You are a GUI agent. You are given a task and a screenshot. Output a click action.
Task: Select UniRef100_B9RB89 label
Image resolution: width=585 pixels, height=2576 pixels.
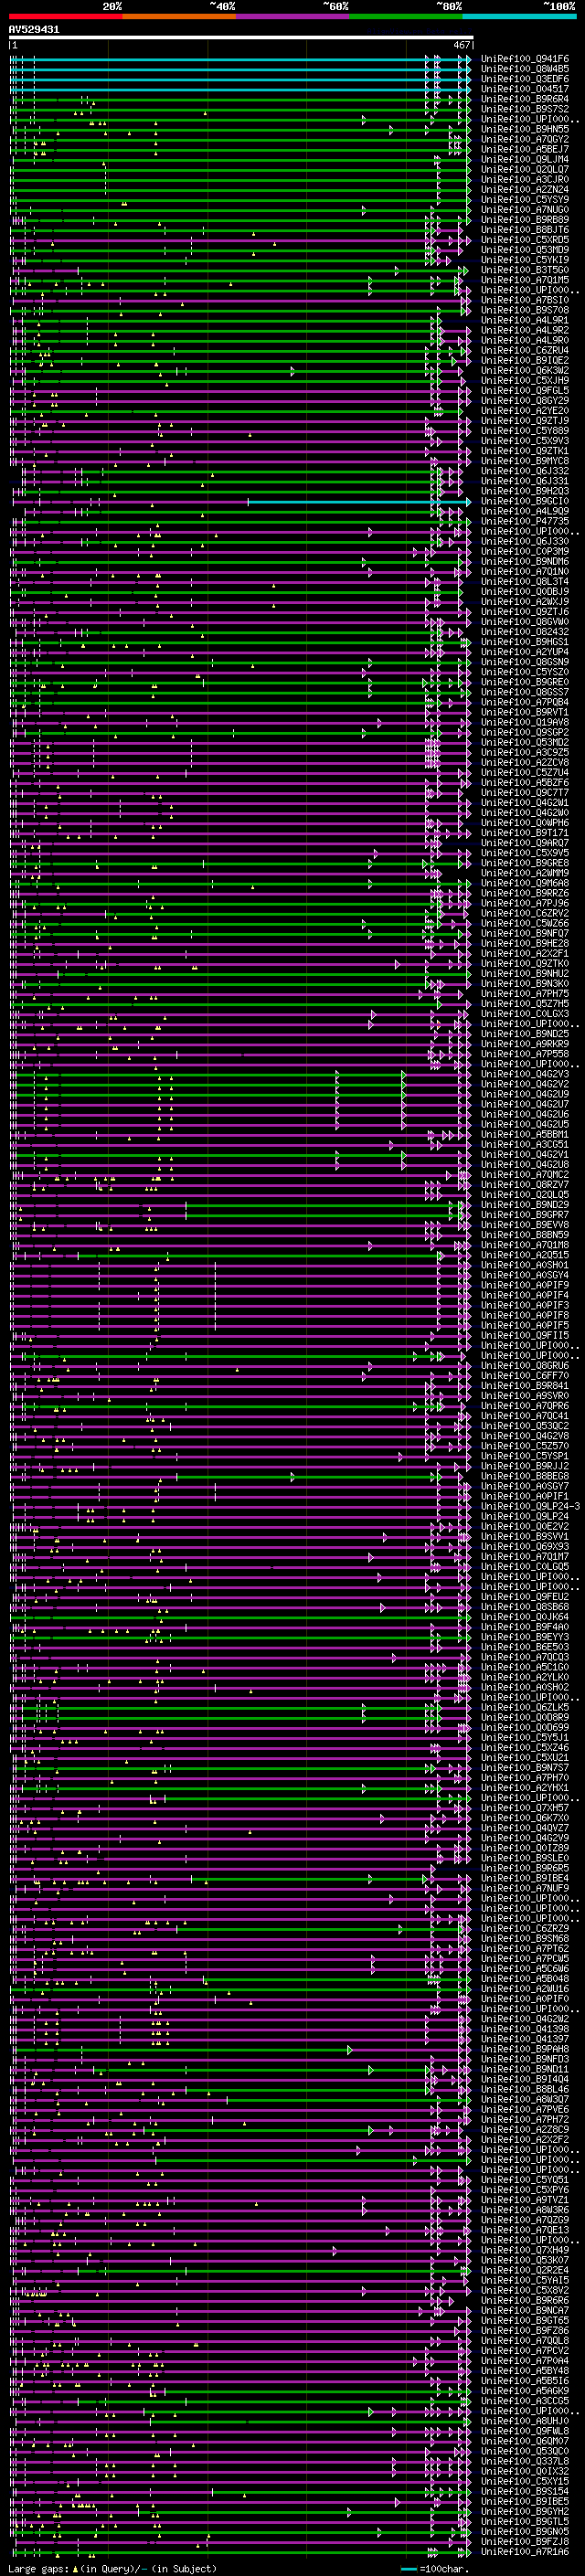525,220
